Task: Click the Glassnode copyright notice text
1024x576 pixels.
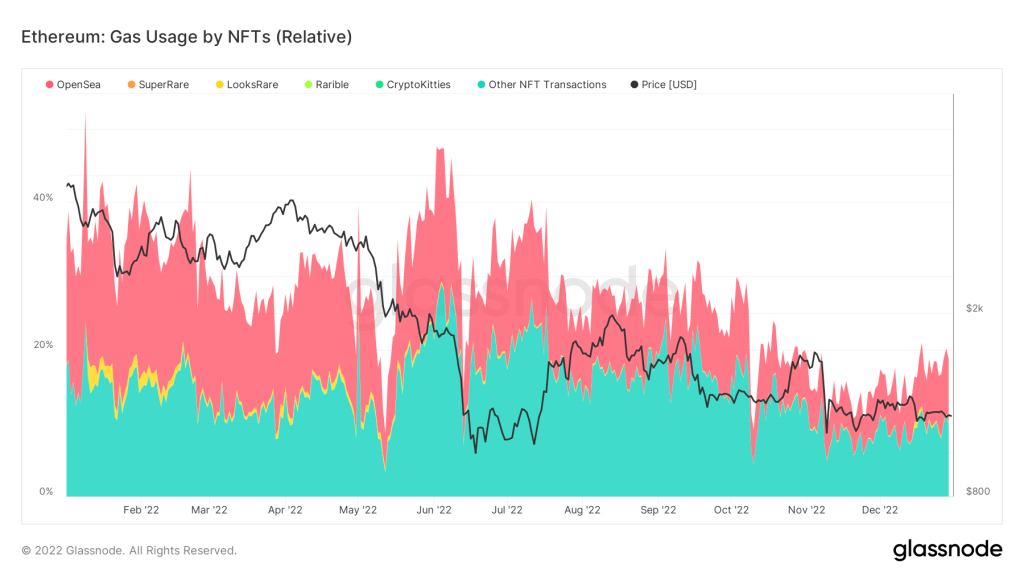Action: (x=129, y=550)
